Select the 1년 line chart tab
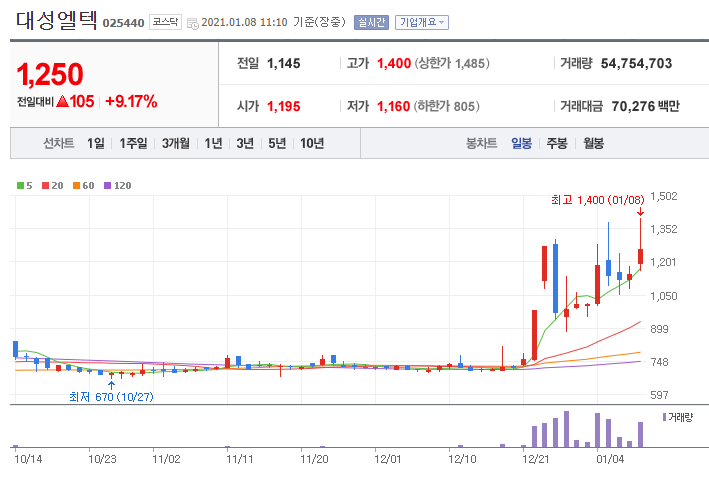The image size is (709, 484). tap(213, 143)
